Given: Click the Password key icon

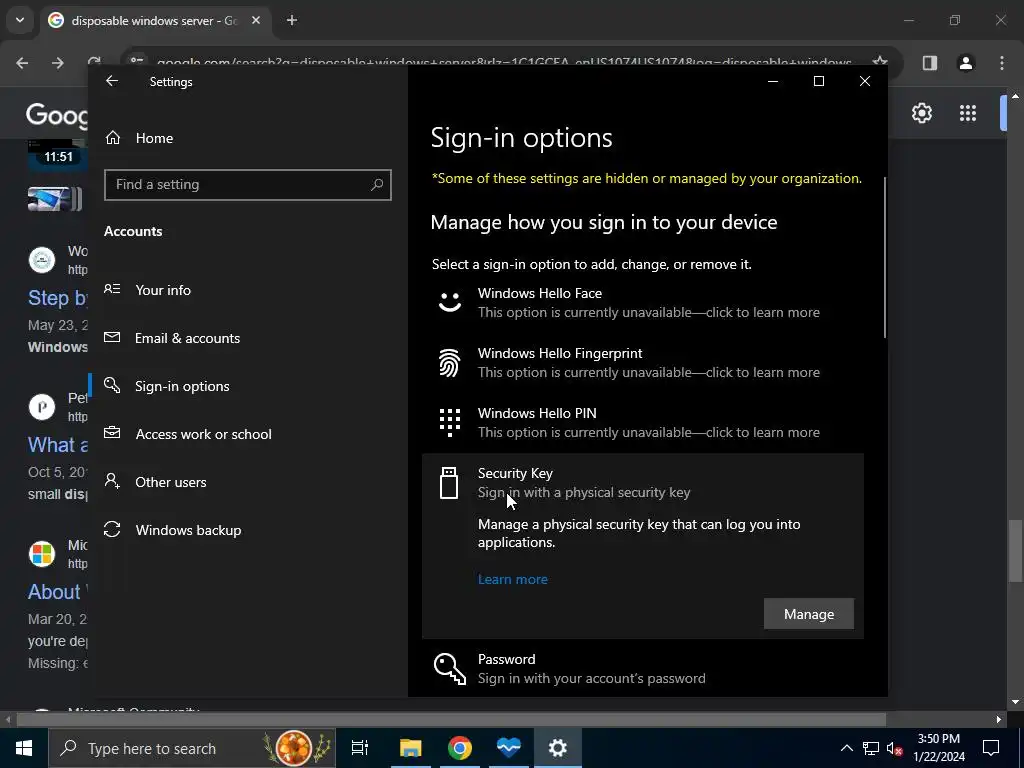Looking at the screenshot, I should tap(449, 669).
